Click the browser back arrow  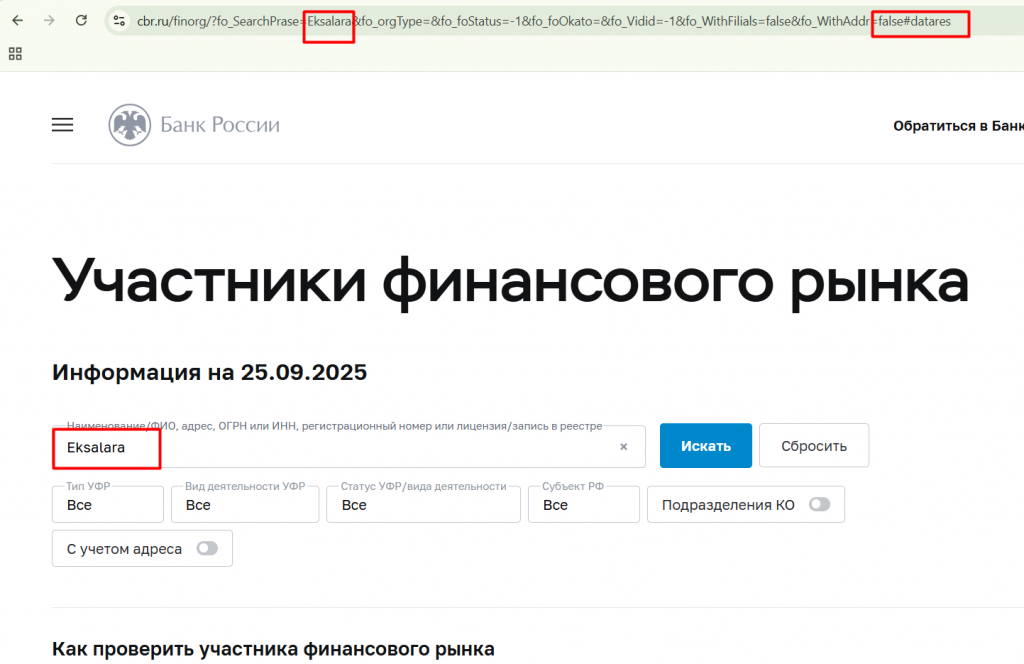click(x=17, y=20)
